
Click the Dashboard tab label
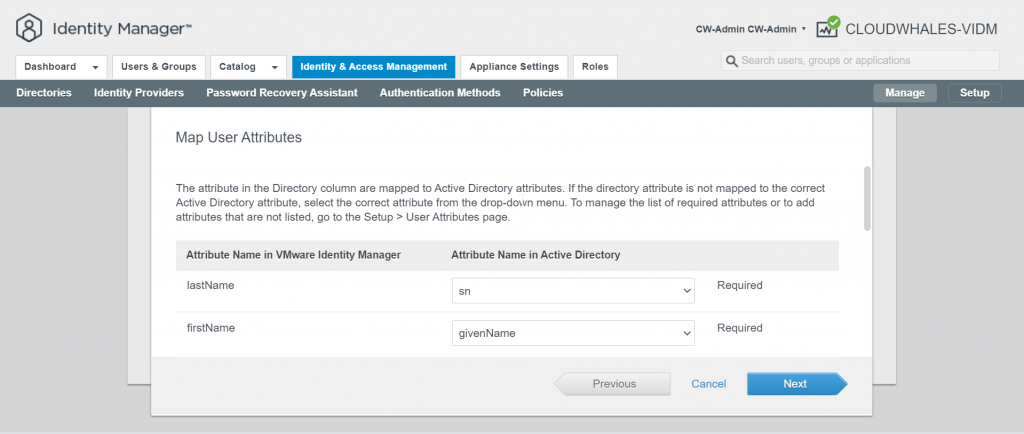[50, 67]
